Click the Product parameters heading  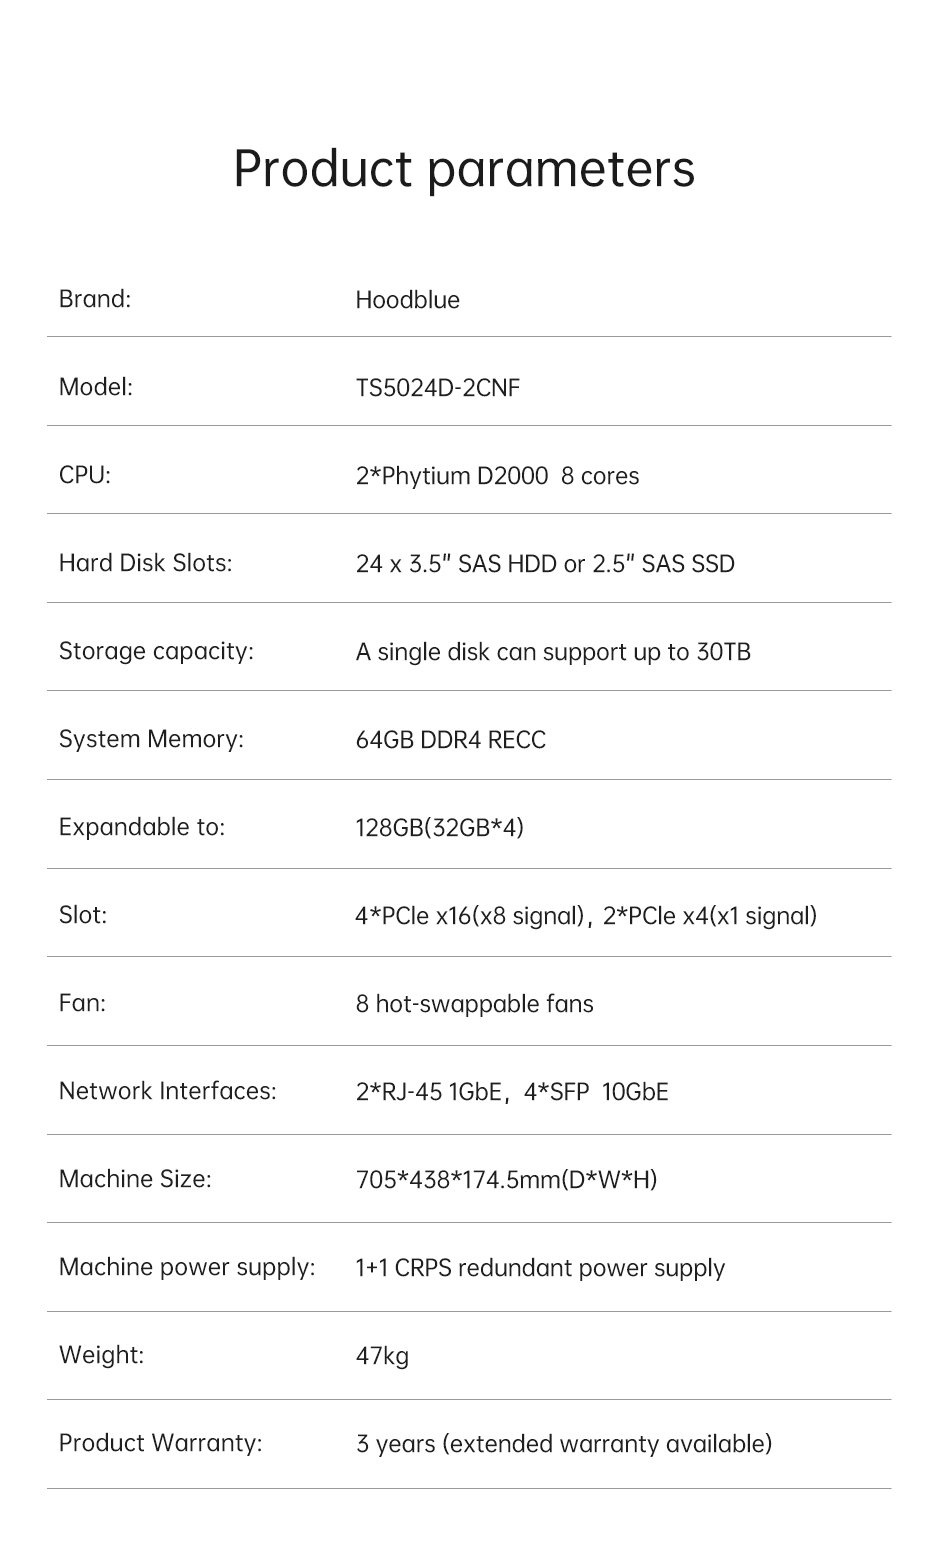464,168
